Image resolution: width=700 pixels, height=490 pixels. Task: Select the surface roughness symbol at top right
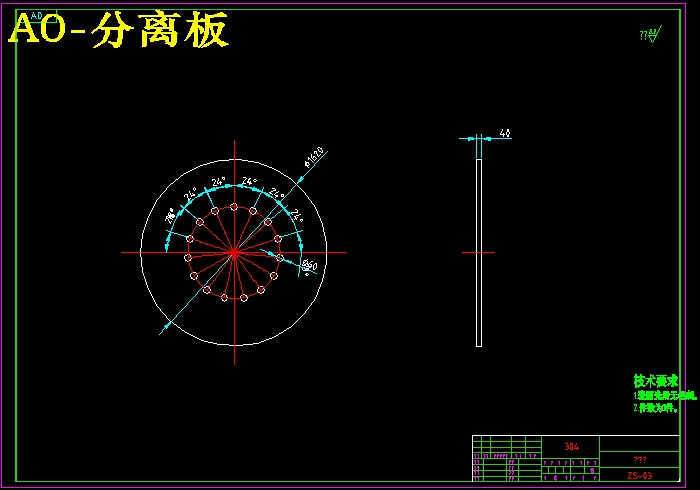pyautogui.click(x=650, y=36)
